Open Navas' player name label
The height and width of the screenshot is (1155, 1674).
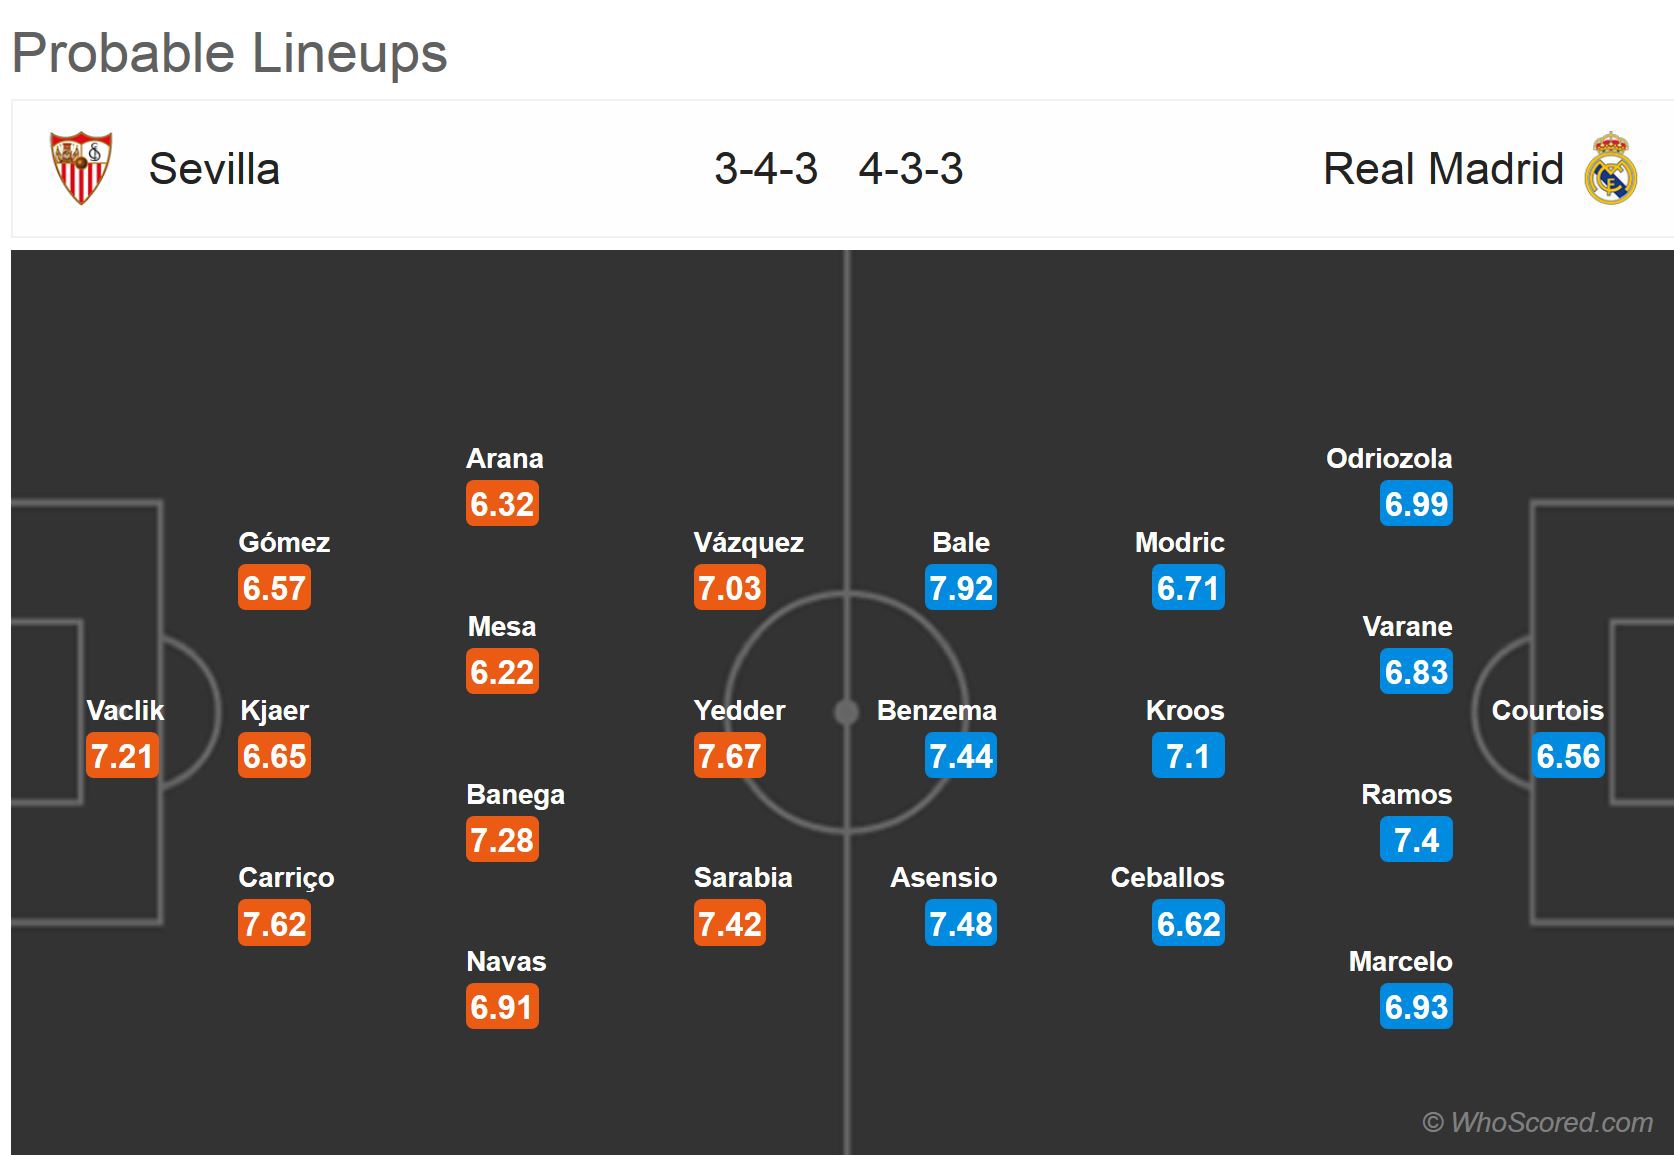tap(506, 961)
